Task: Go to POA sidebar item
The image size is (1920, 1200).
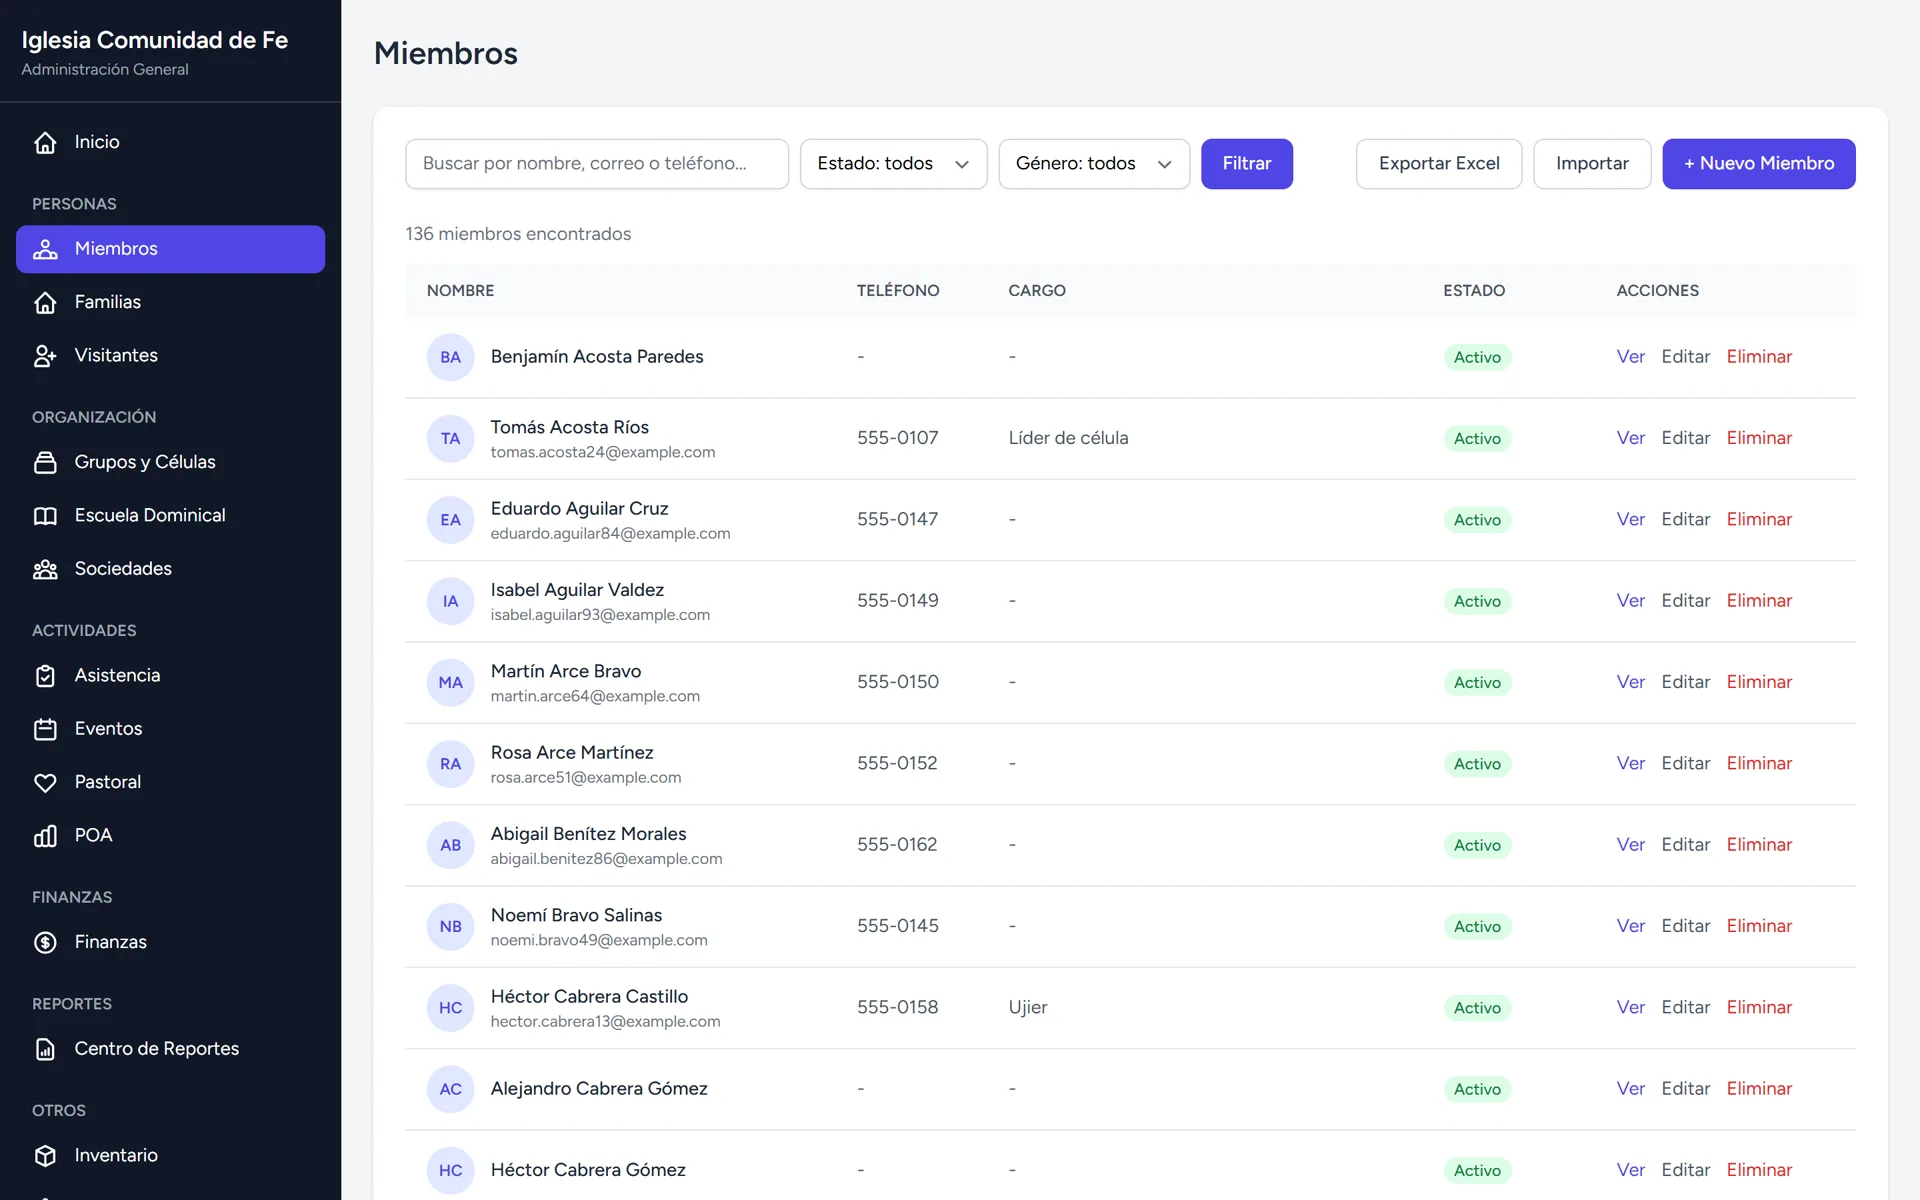Action: tap(170, 835)
